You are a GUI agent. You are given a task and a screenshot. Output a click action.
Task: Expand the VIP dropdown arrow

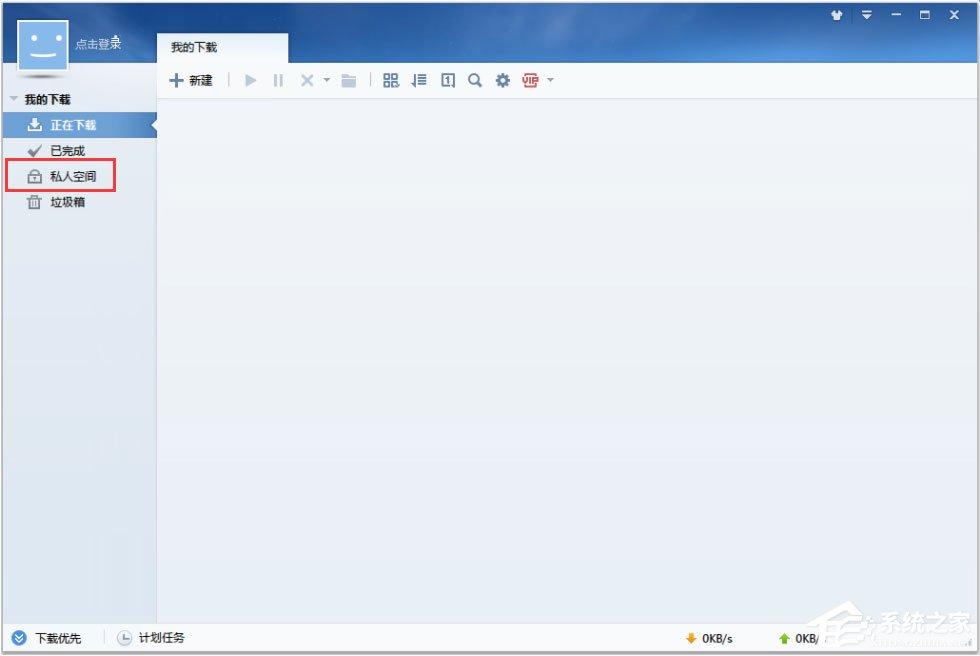tap(550, 80)
